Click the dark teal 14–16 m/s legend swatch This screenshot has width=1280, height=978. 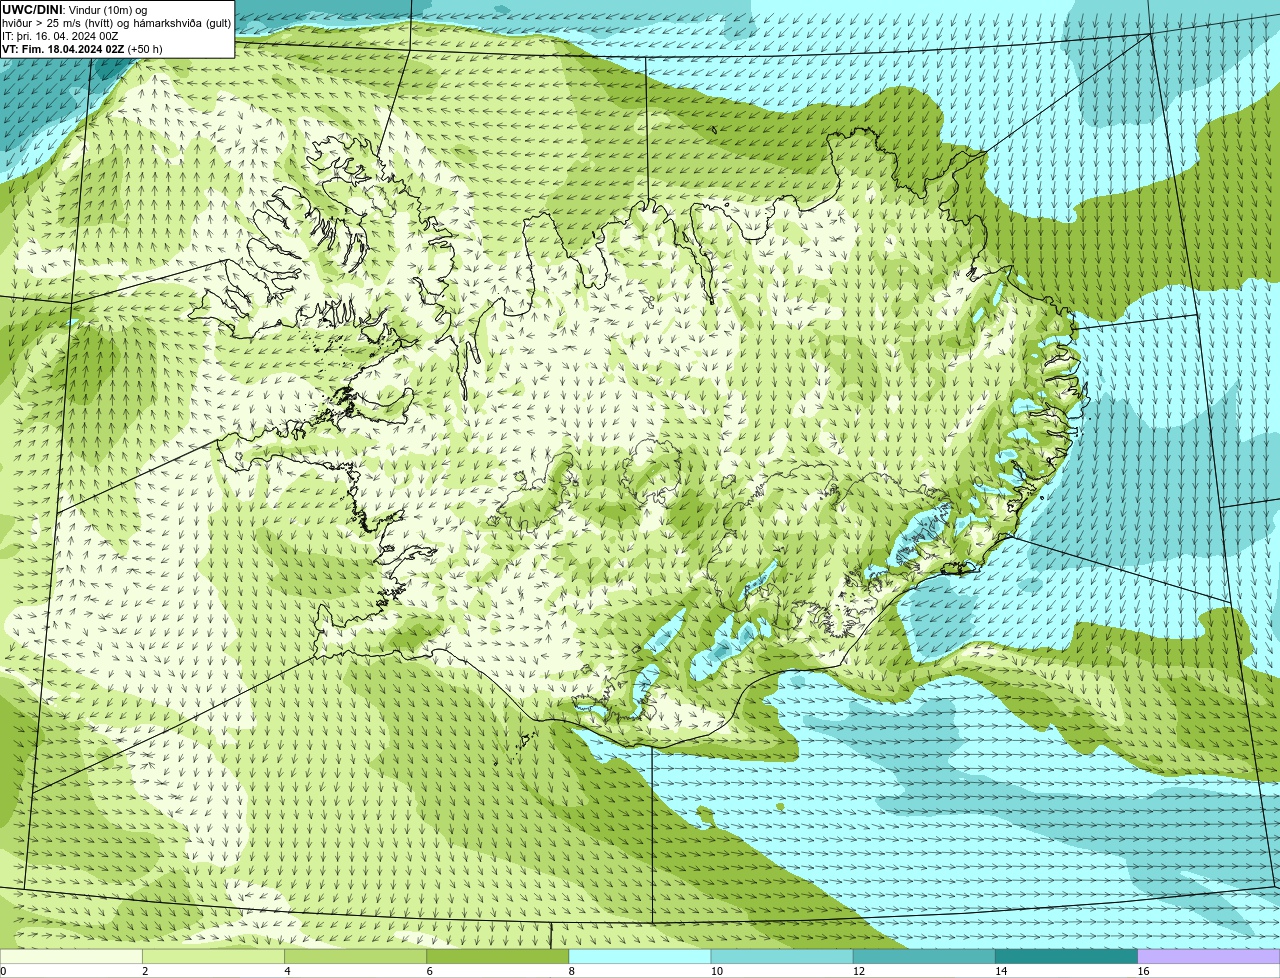[x=1067, y=956]
